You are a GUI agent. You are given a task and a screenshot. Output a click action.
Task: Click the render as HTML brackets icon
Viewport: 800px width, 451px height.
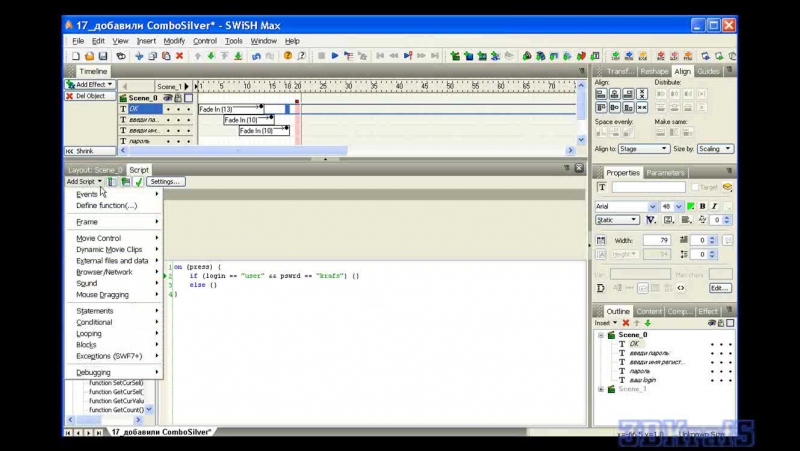(x=681, y=288)
